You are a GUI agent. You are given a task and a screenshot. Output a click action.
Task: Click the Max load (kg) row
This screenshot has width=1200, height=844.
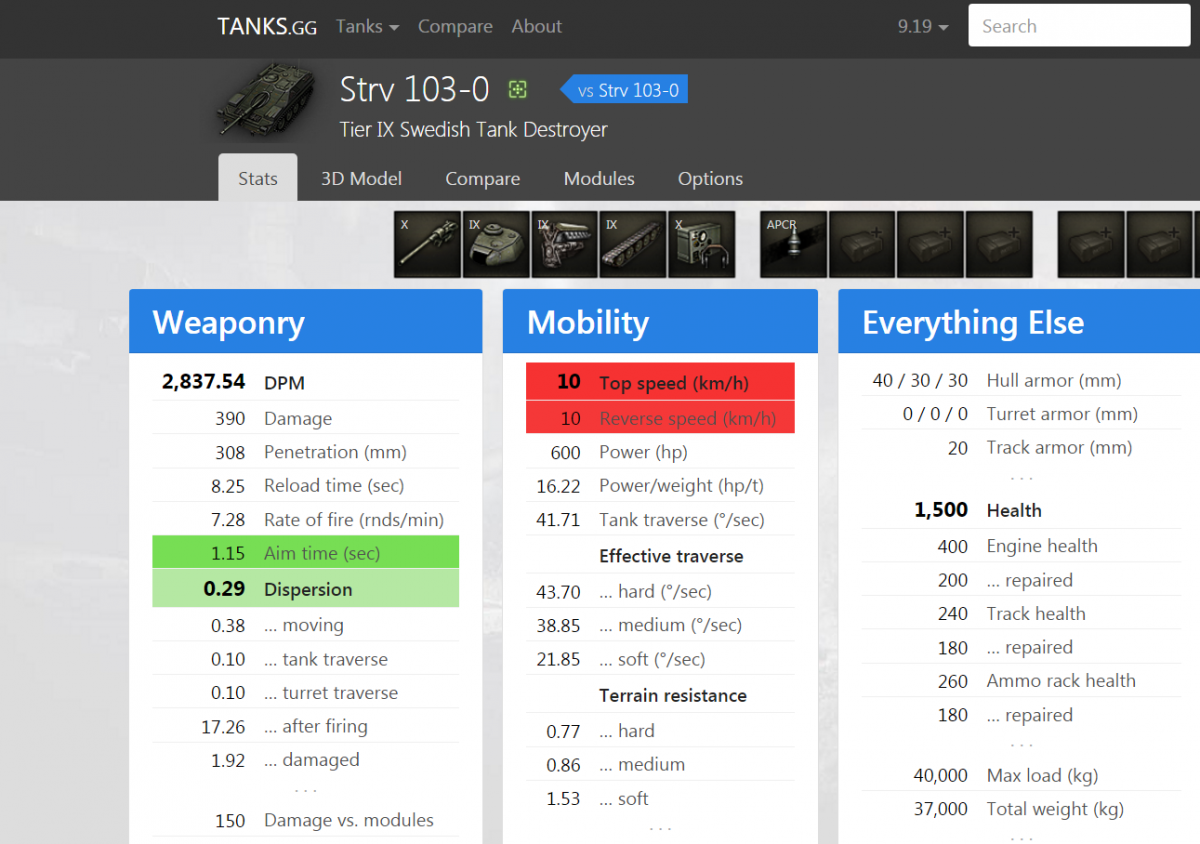pos(1021,775)
